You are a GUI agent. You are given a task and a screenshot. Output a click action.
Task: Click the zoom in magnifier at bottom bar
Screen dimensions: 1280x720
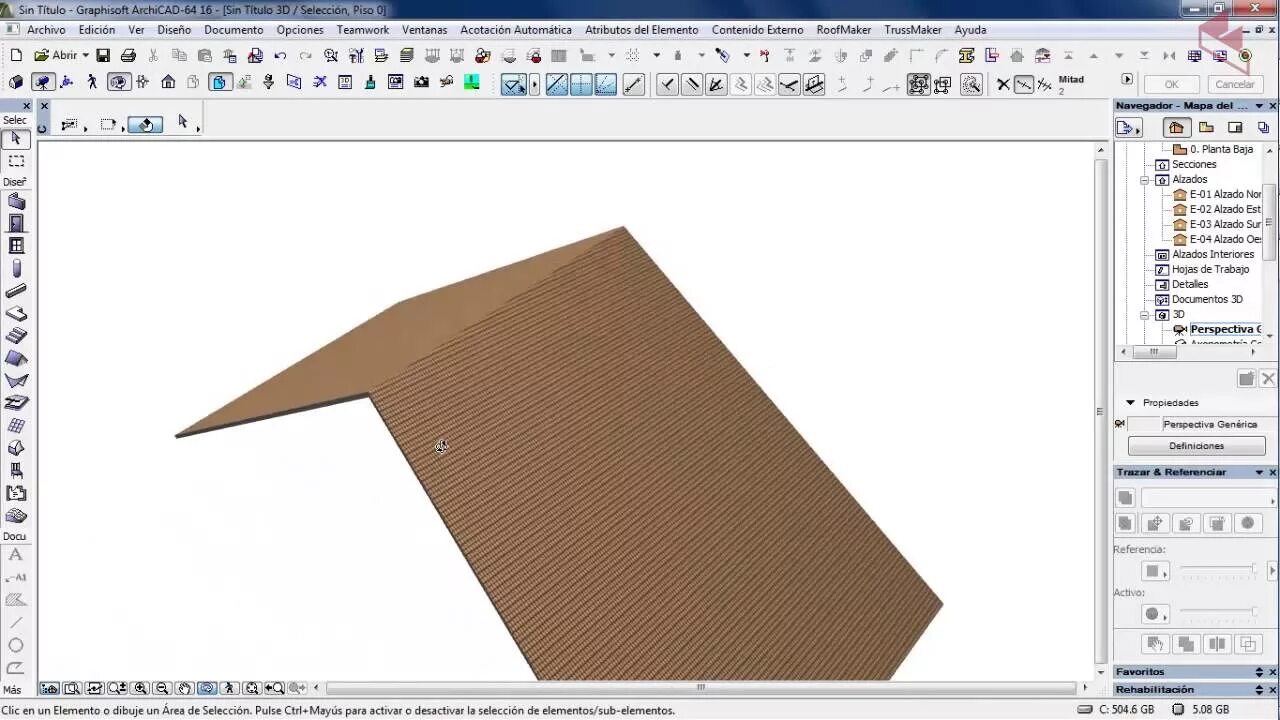[x=141, y=688]
